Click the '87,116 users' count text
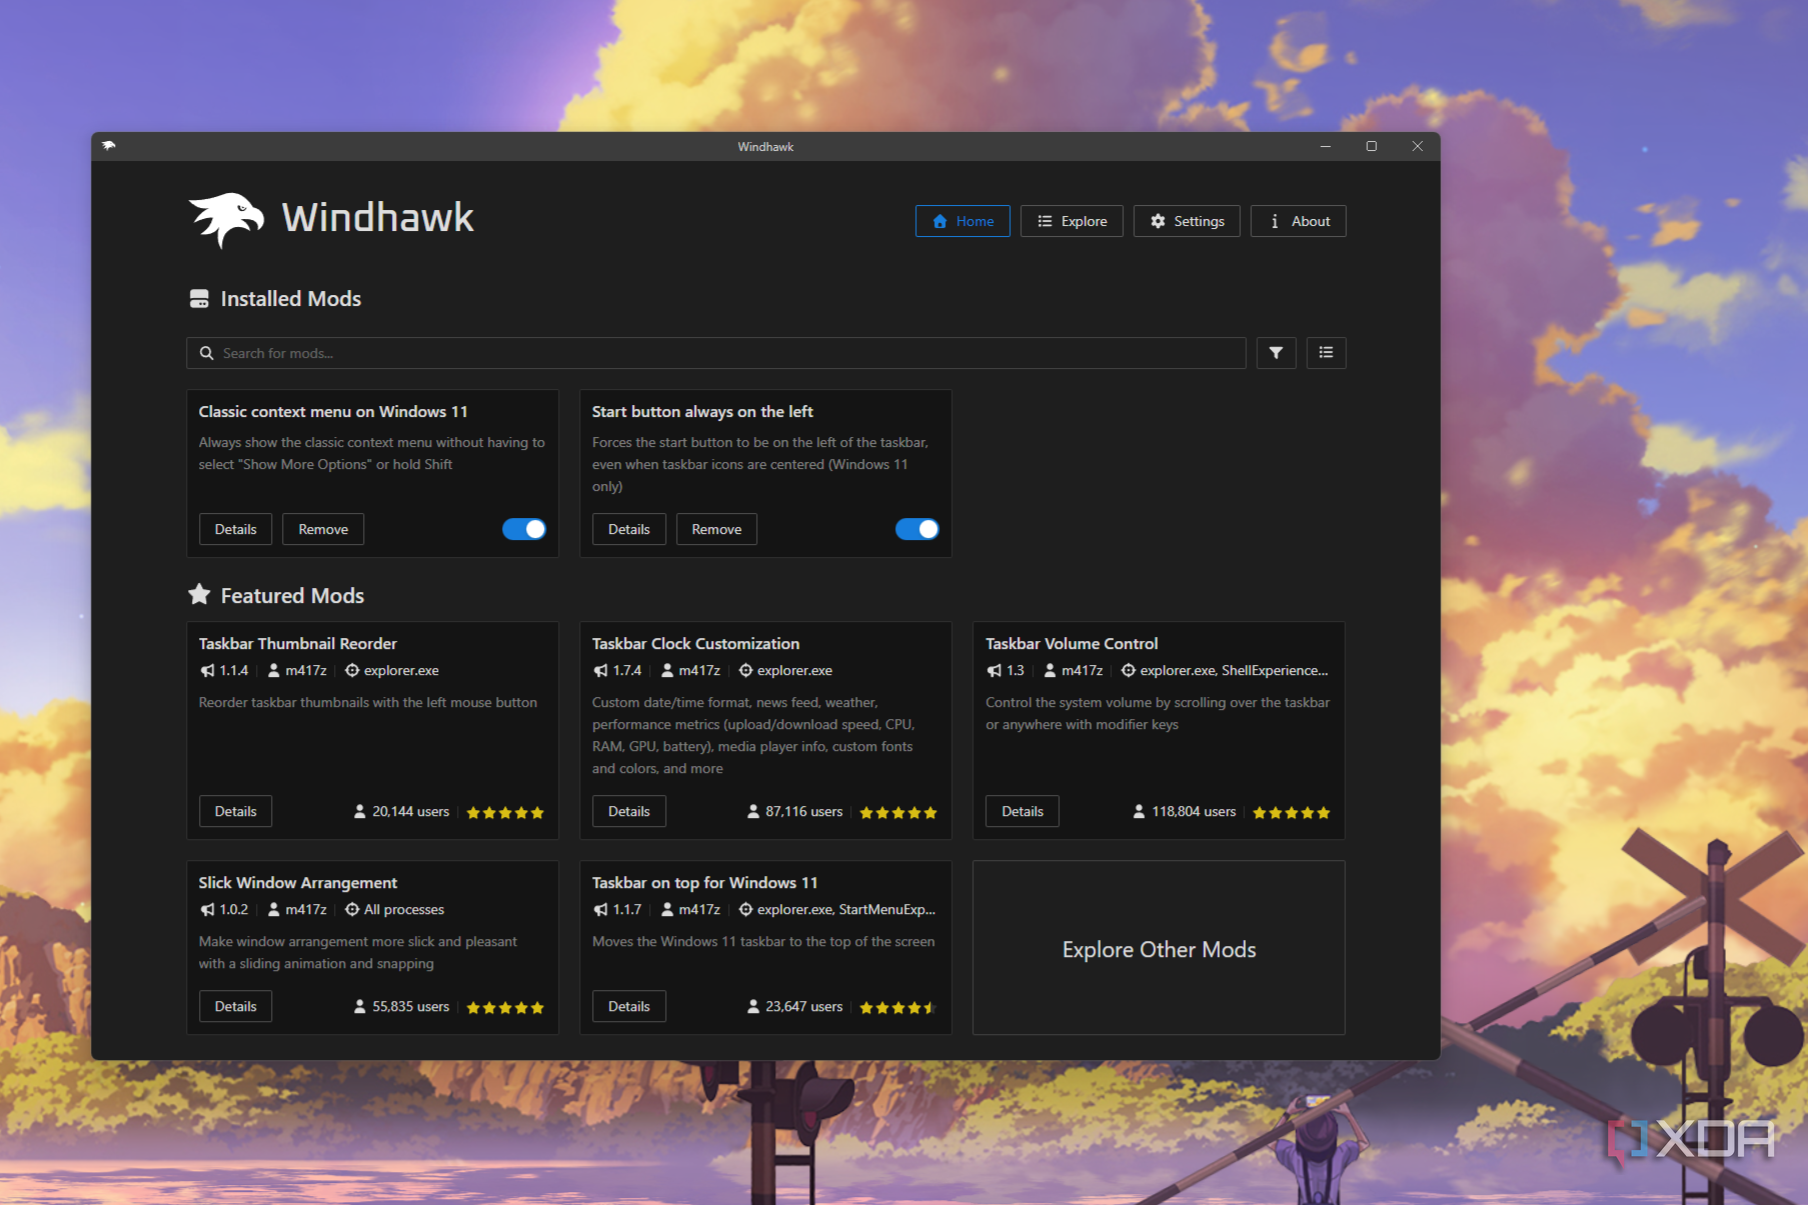1808x1205 pixels. point(804,811)
